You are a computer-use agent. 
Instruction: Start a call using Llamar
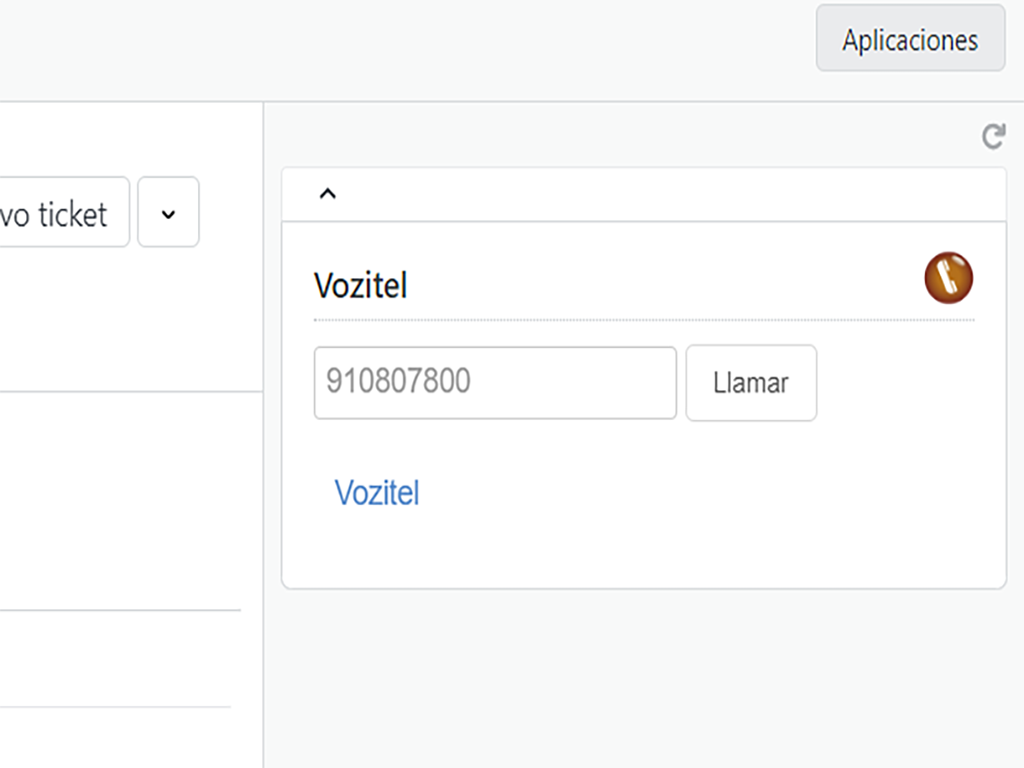pos(751,383)
